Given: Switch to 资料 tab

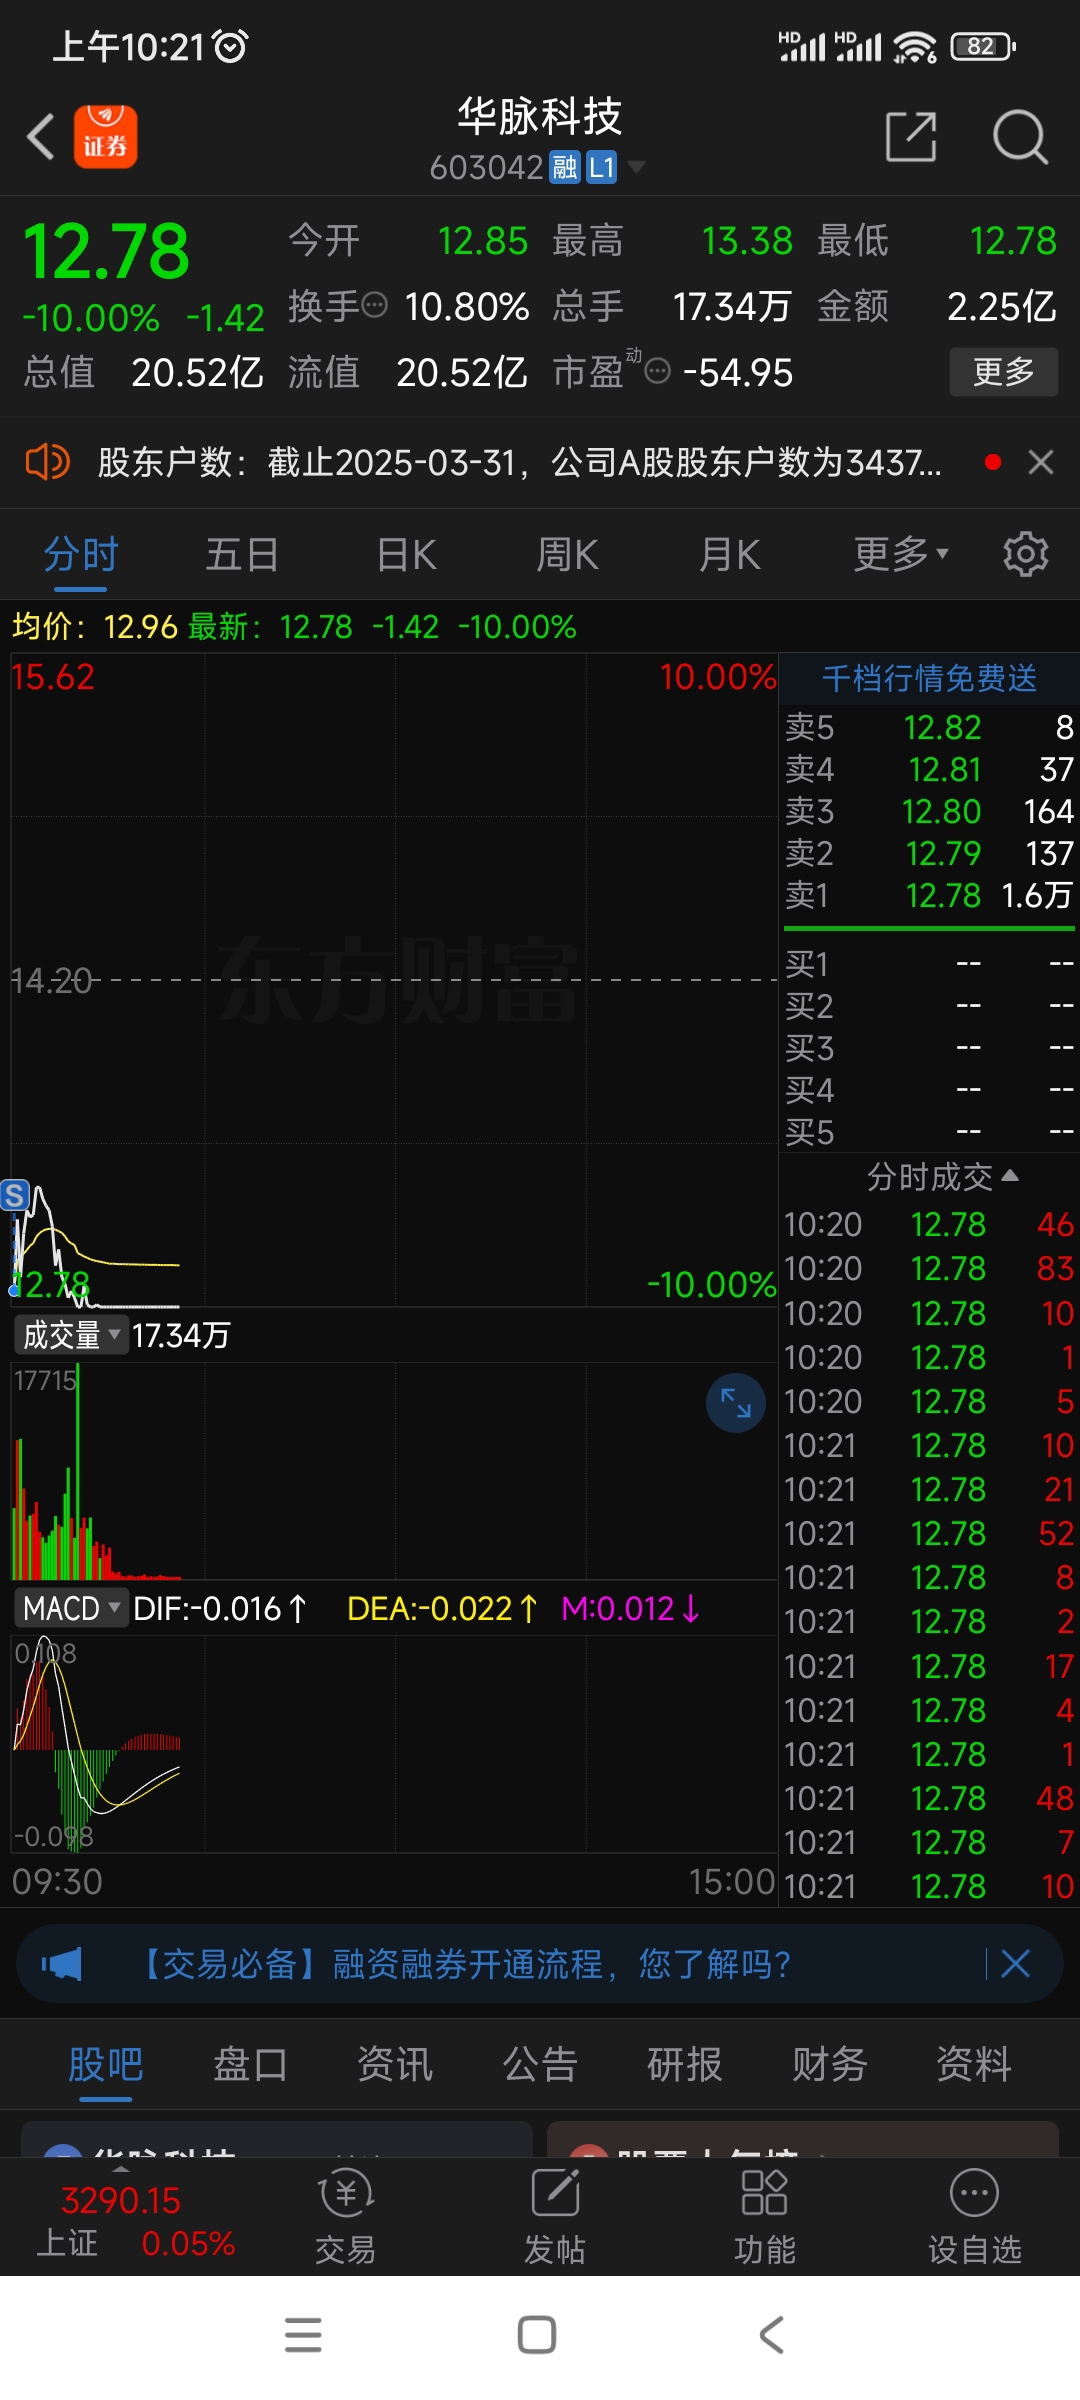Looking at the screenshot, I should [974, 2064].
